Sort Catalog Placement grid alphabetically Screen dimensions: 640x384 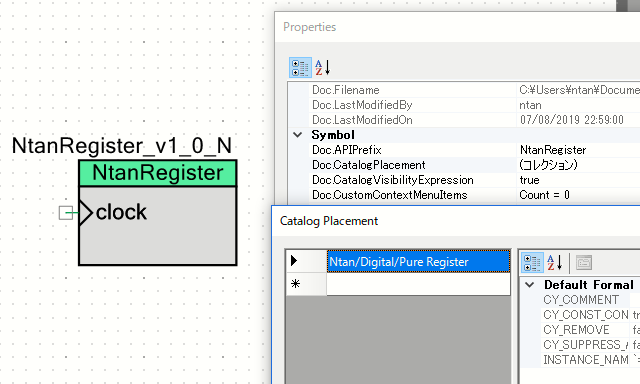pyautogui.click(x=554, y=262)
